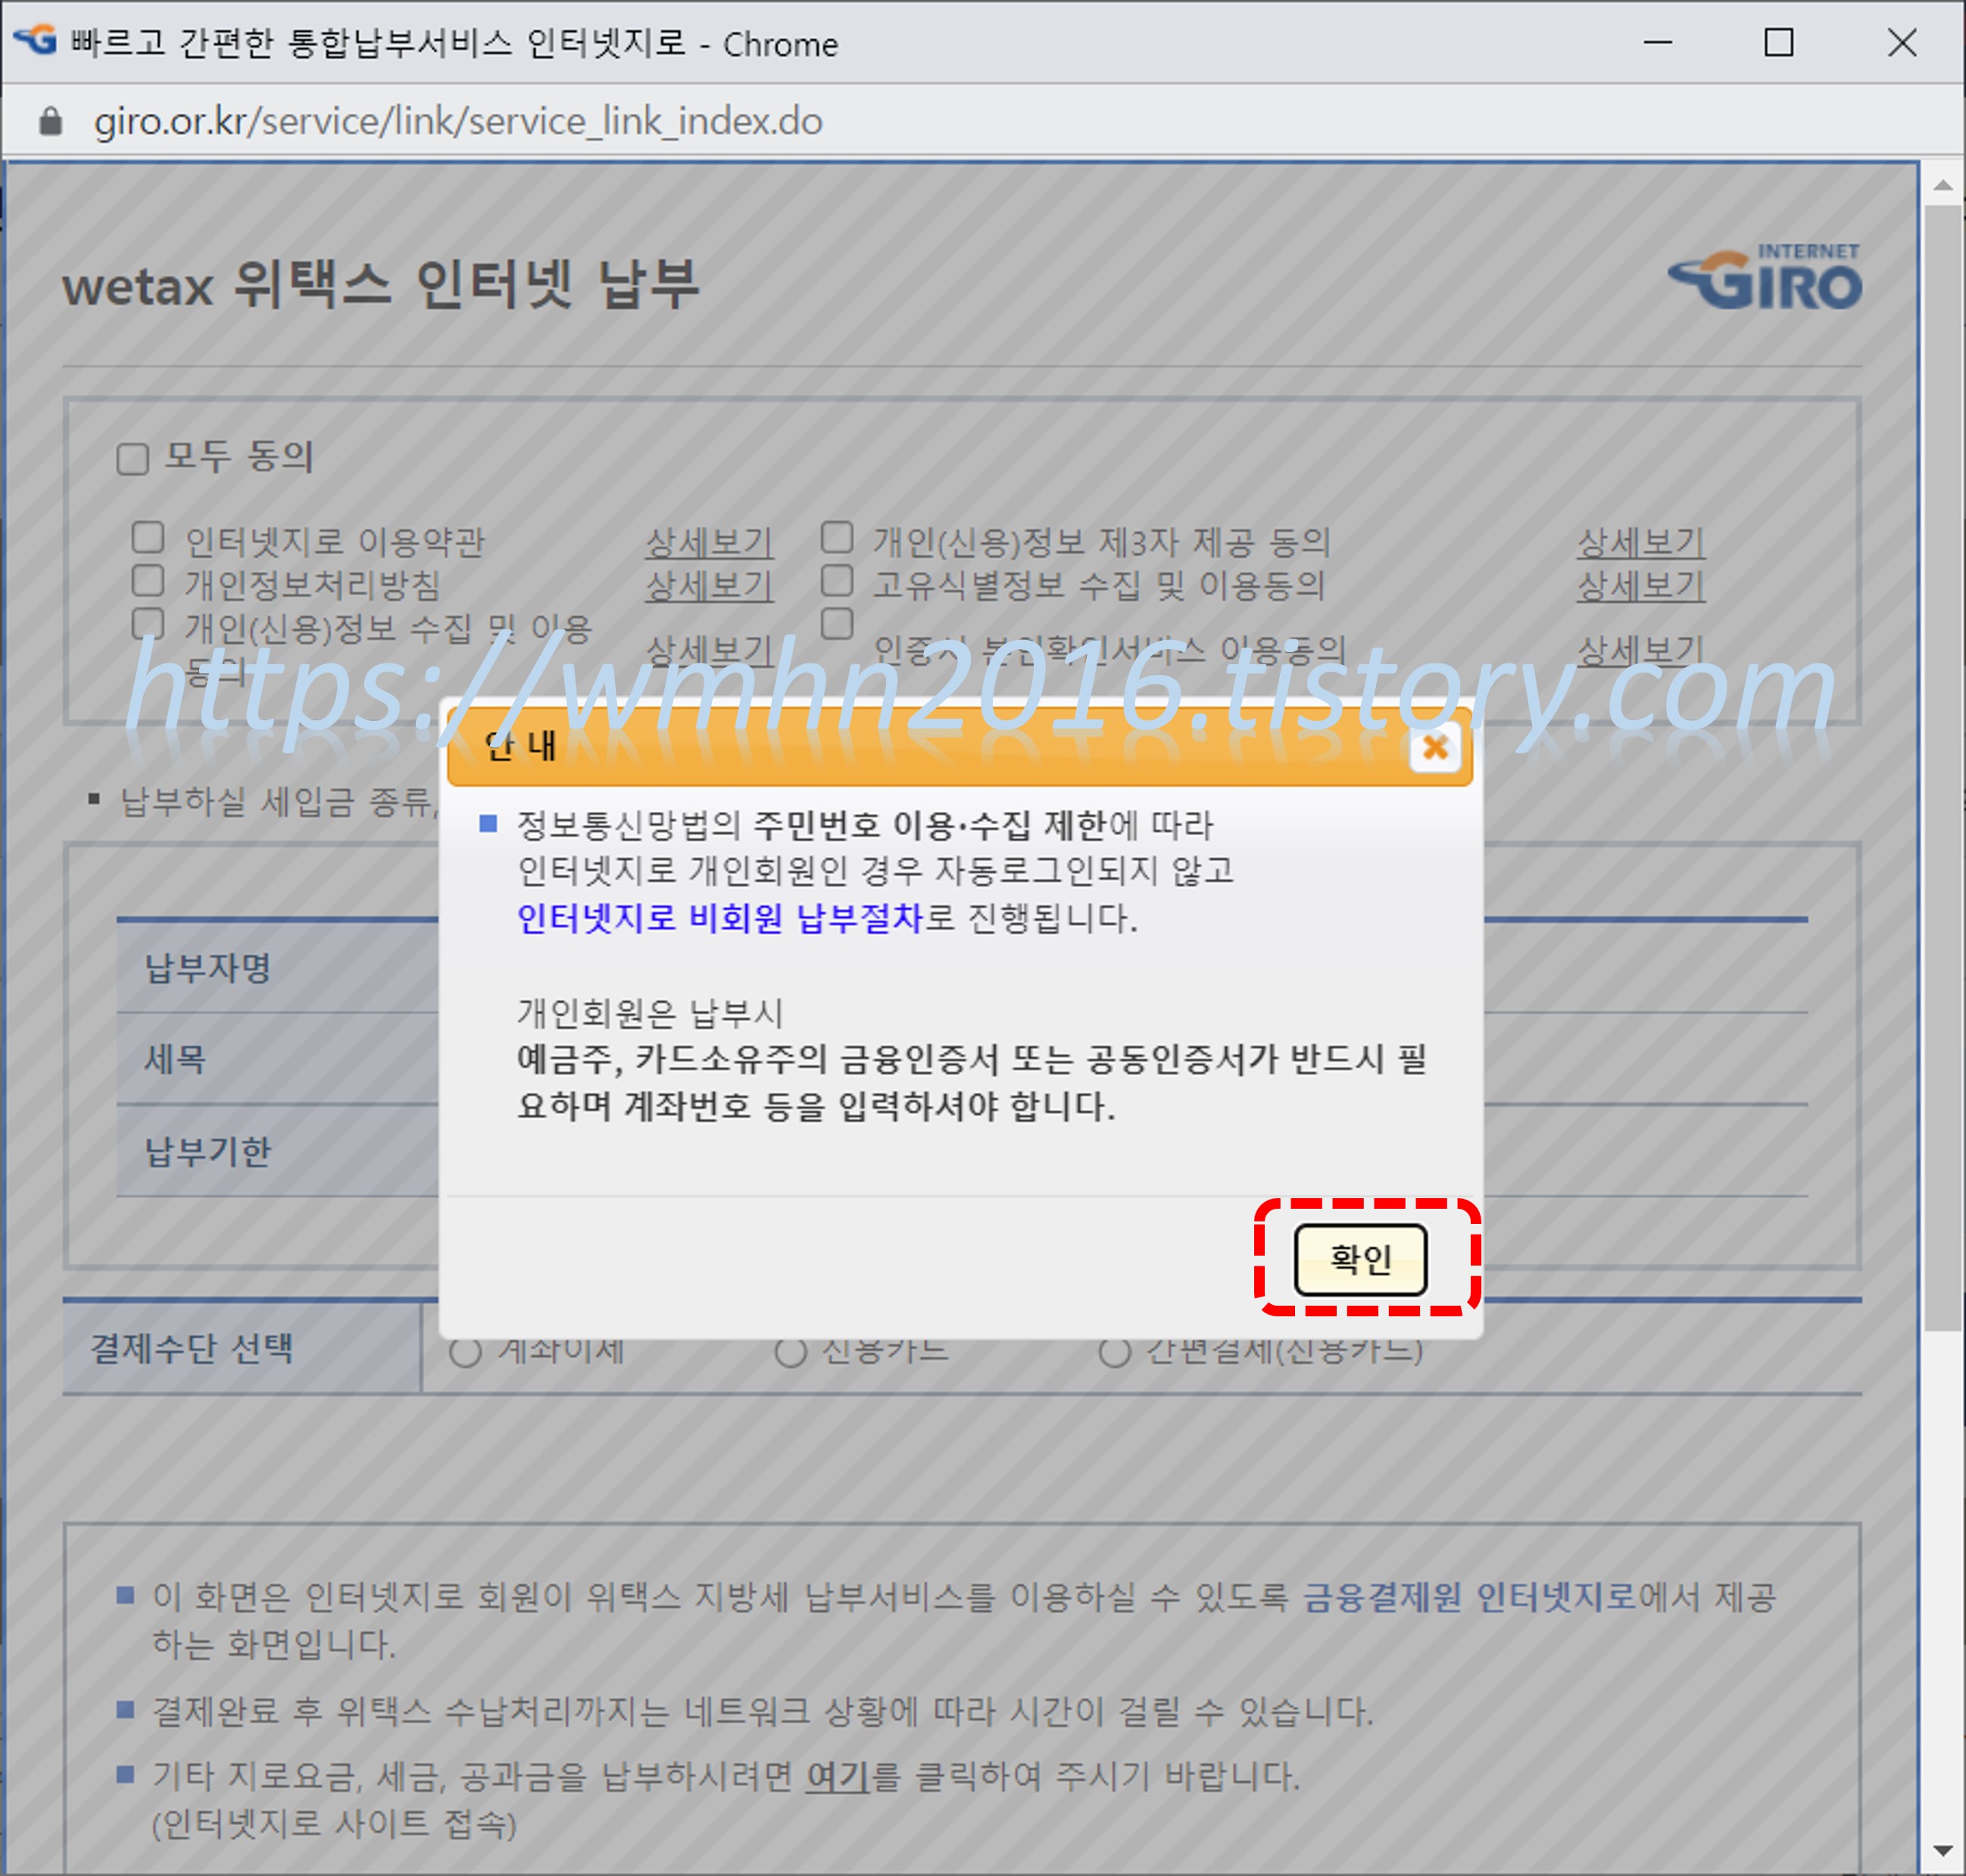Image resolution: width=1966 pixels, height=1876 pixels.
Task: Open 상세보기 for 고유식별정보 수집 및 이용동의
Action: coord(1641,585)
